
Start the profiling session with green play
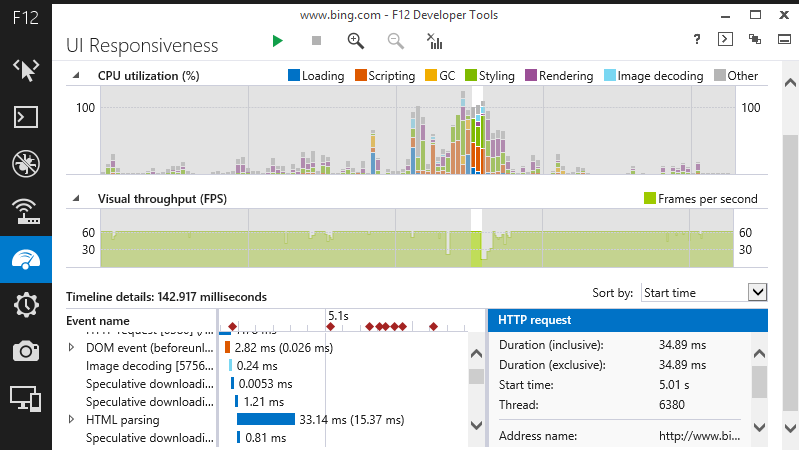pyautogui.click(x=277, y=41)
